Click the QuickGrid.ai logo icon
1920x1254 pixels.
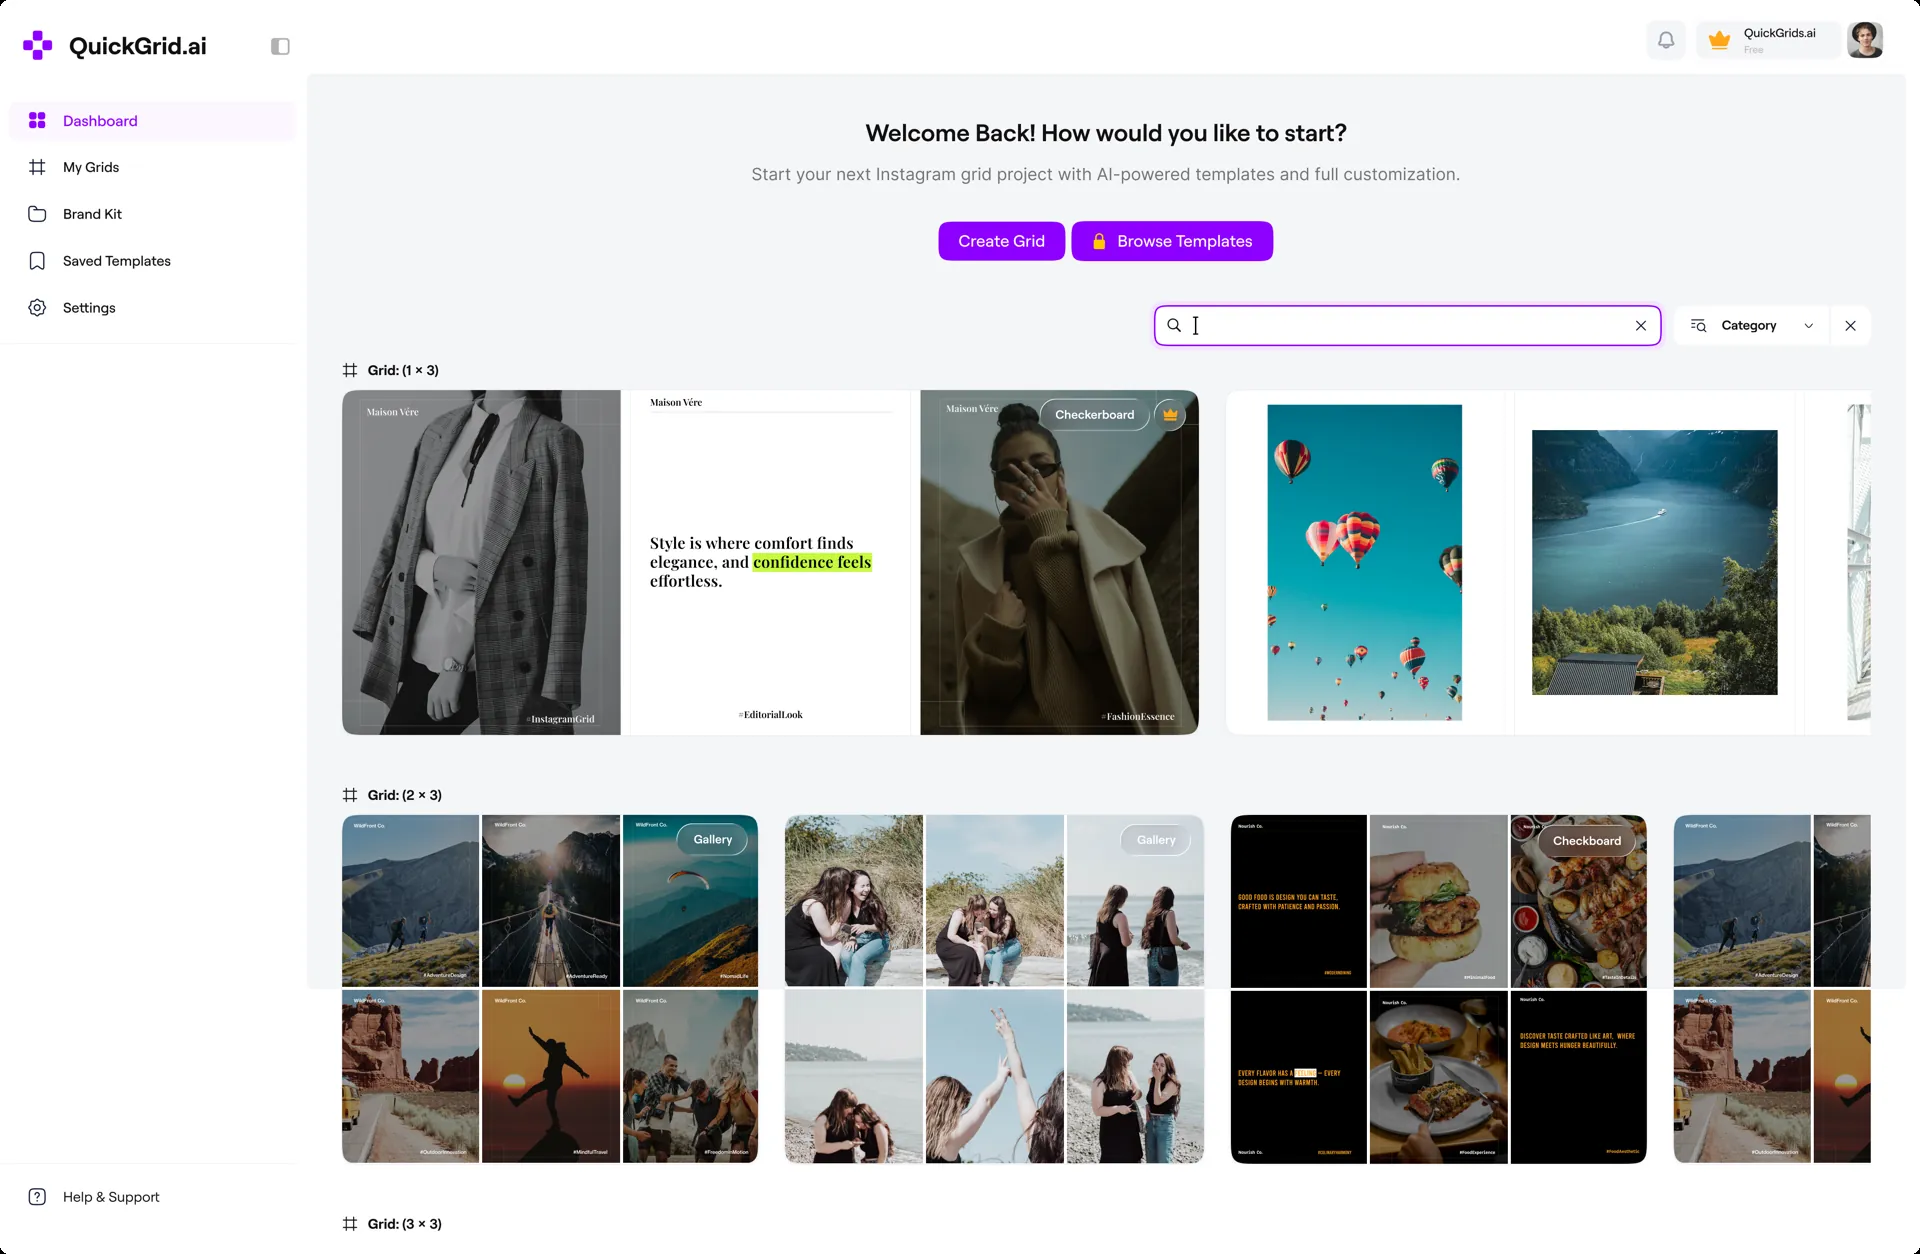tap(38, 45)
